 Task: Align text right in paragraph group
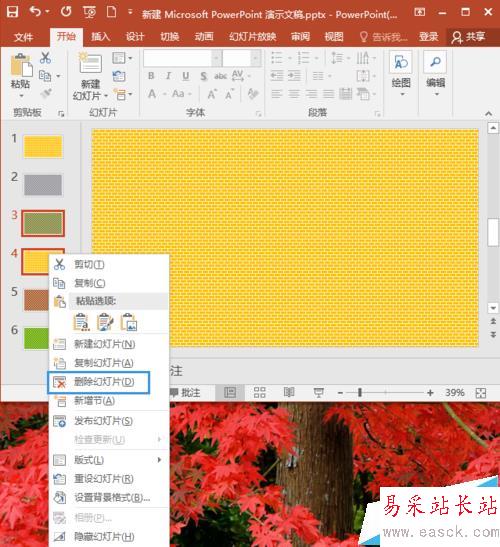(311, 94)
